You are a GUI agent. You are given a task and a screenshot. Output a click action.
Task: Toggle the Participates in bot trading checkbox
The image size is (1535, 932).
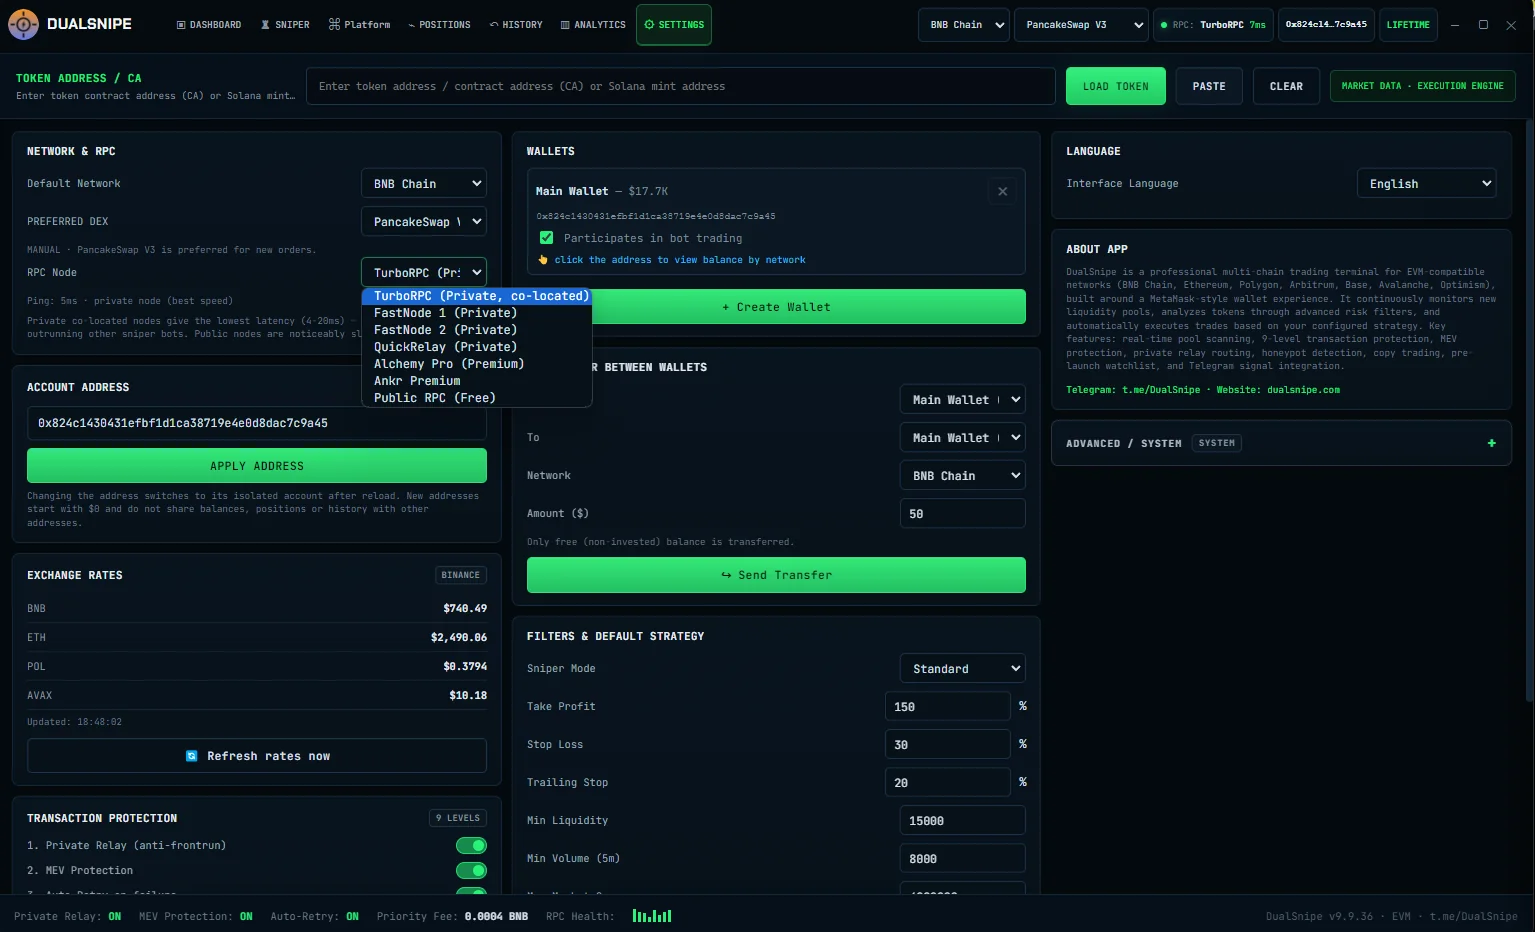point(546,238)
